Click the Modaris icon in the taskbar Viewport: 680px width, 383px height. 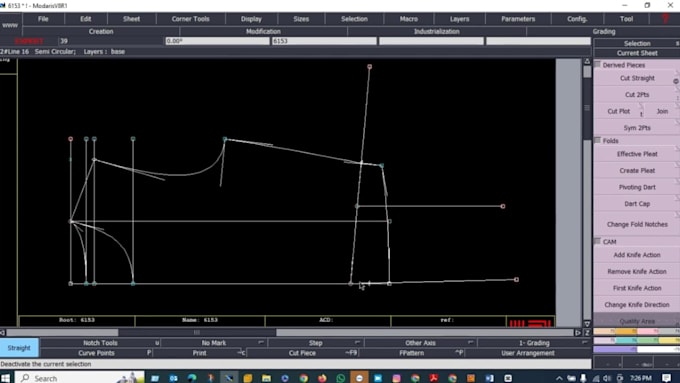click(x=229, y=378)
